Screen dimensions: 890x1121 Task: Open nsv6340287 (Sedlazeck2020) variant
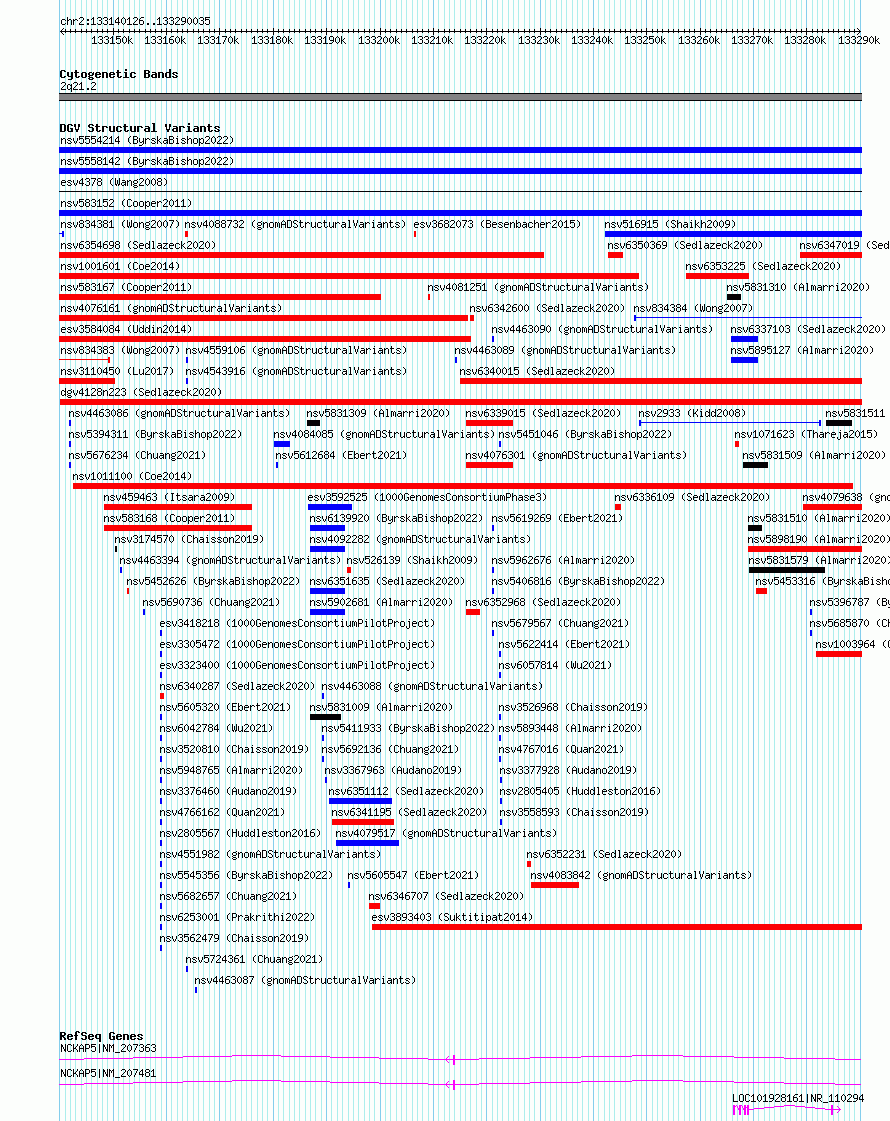pyautogui.click(x=237, y=686)
